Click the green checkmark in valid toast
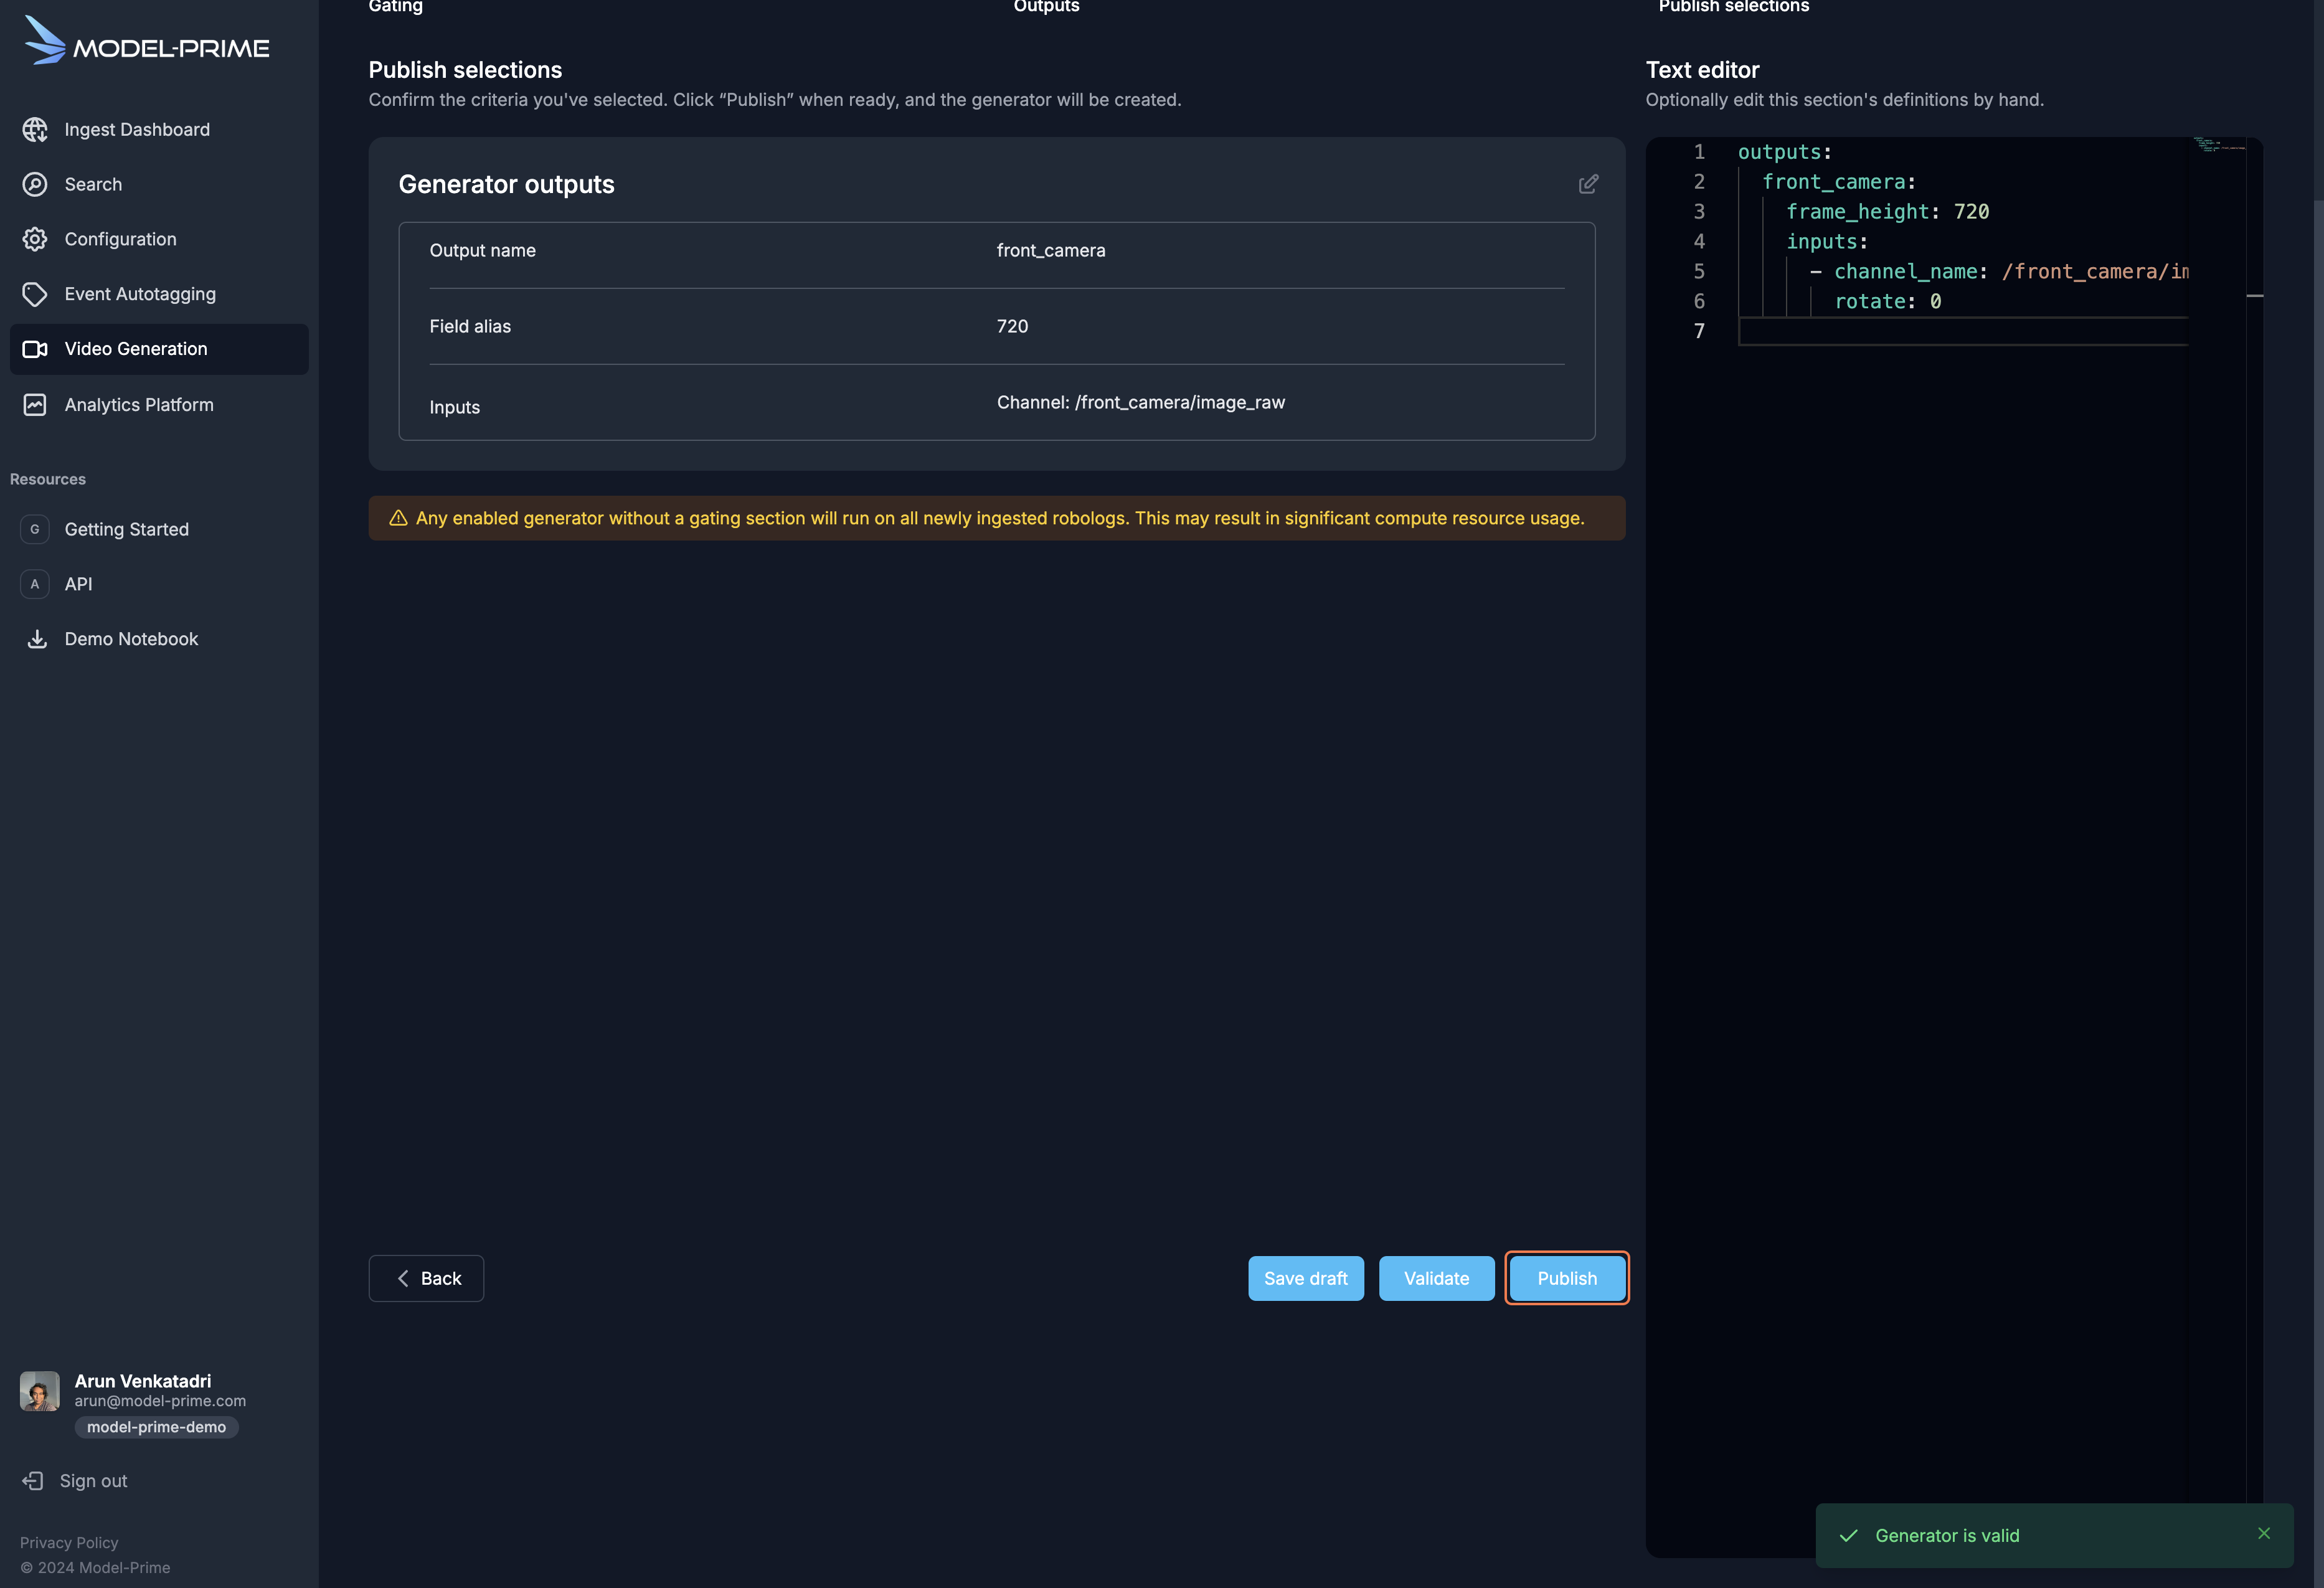2324x1588 pixels. [1849, 1536]
